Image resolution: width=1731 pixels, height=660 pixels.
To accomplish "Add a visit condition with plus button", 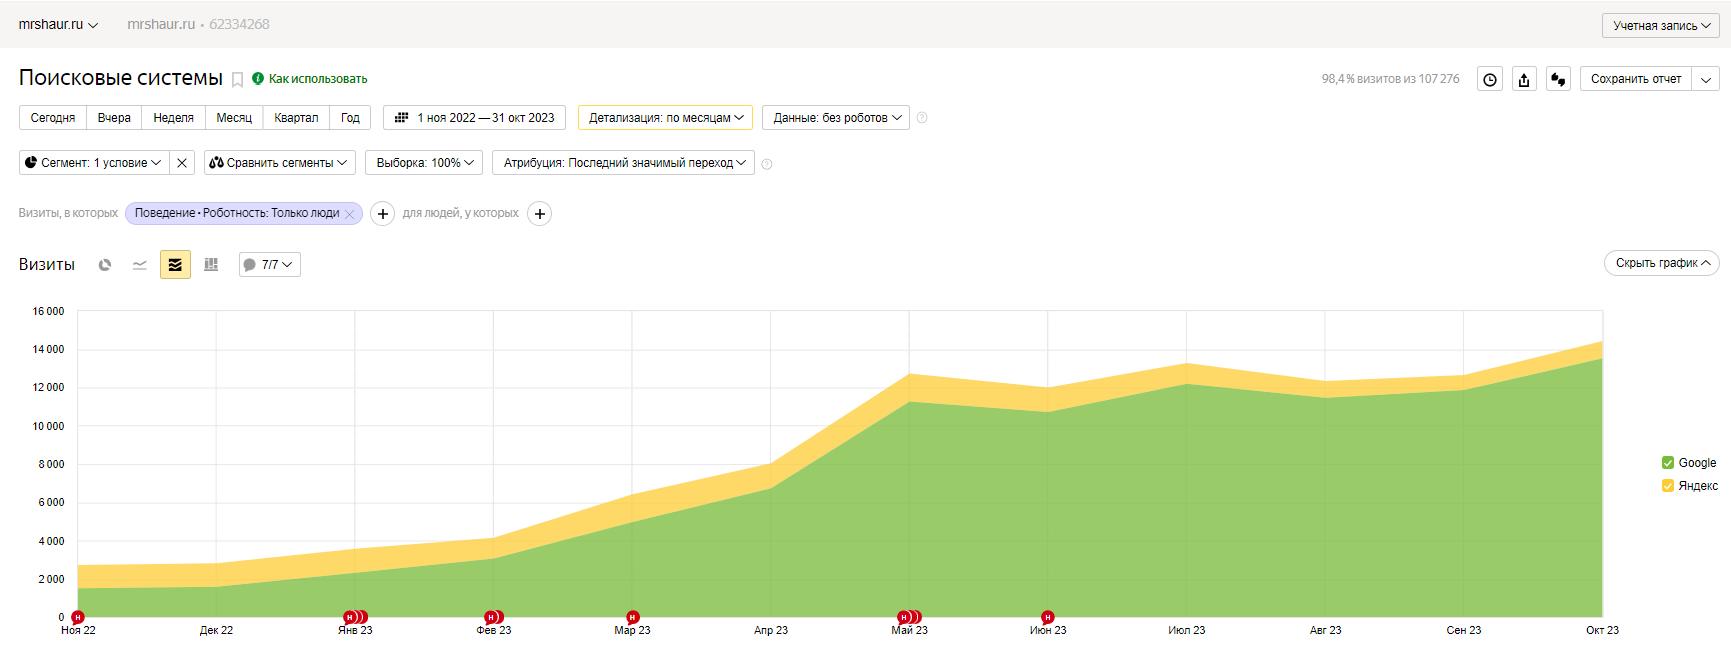I will (x=382, y=214).
